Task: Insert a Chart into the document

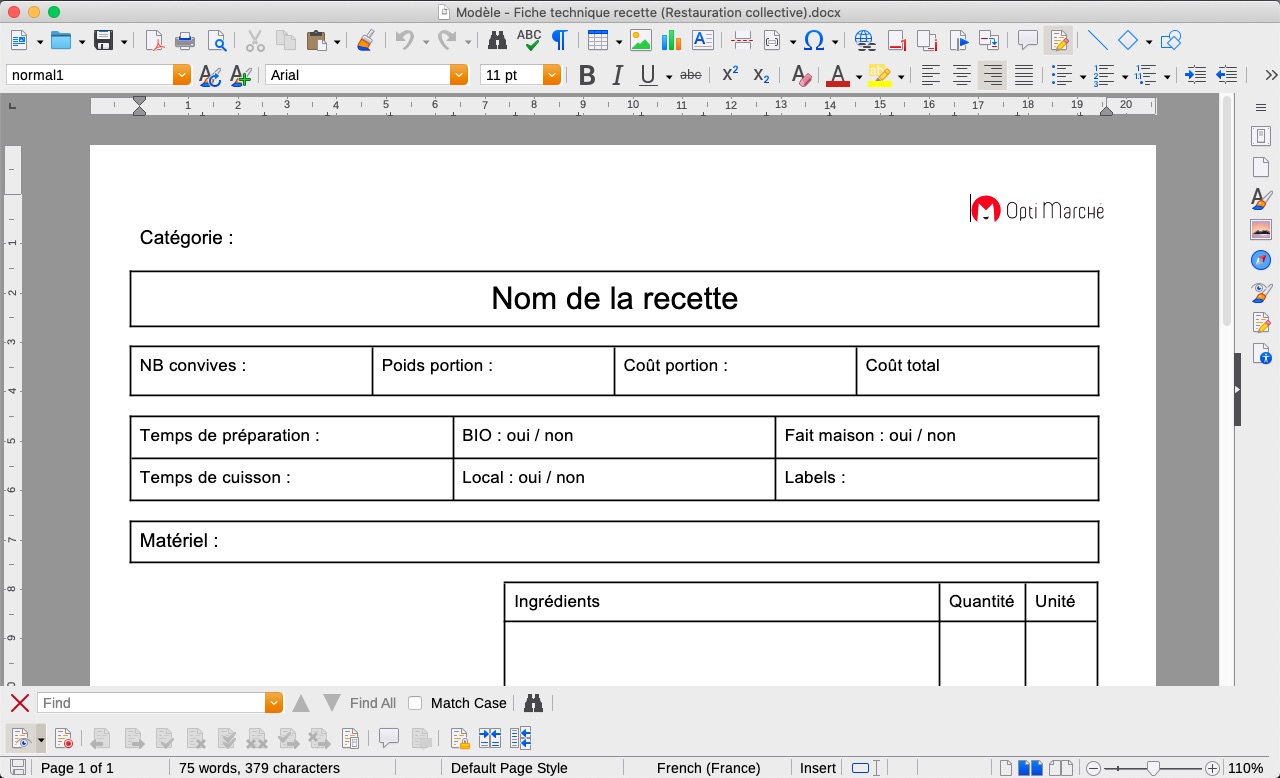Action: pyautogui.click(x=671, y=40)
